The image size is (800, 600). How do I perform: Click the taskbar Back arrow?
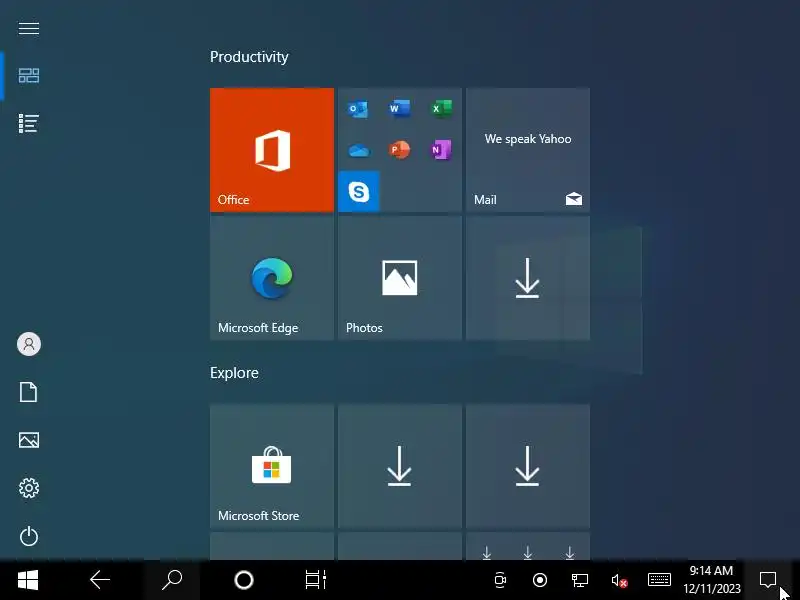coord(100,580)
